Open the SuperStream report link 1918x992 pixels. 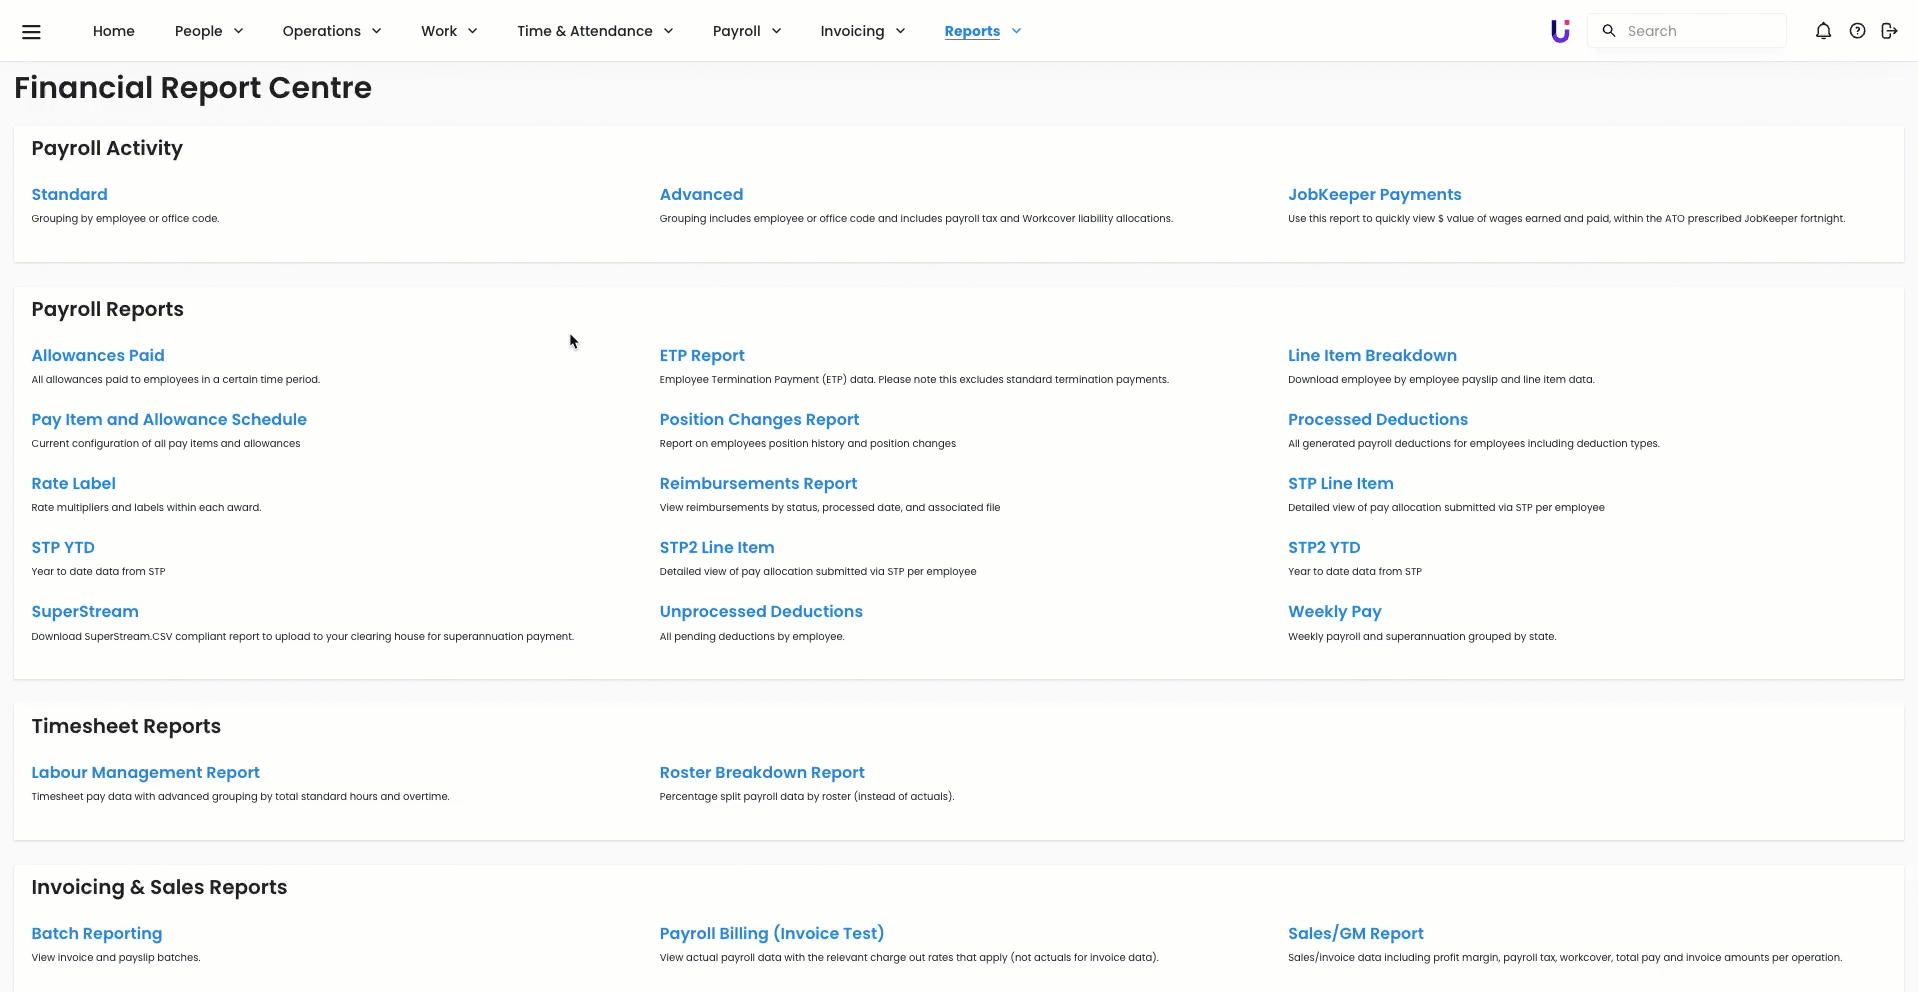(x=85, y=611)
